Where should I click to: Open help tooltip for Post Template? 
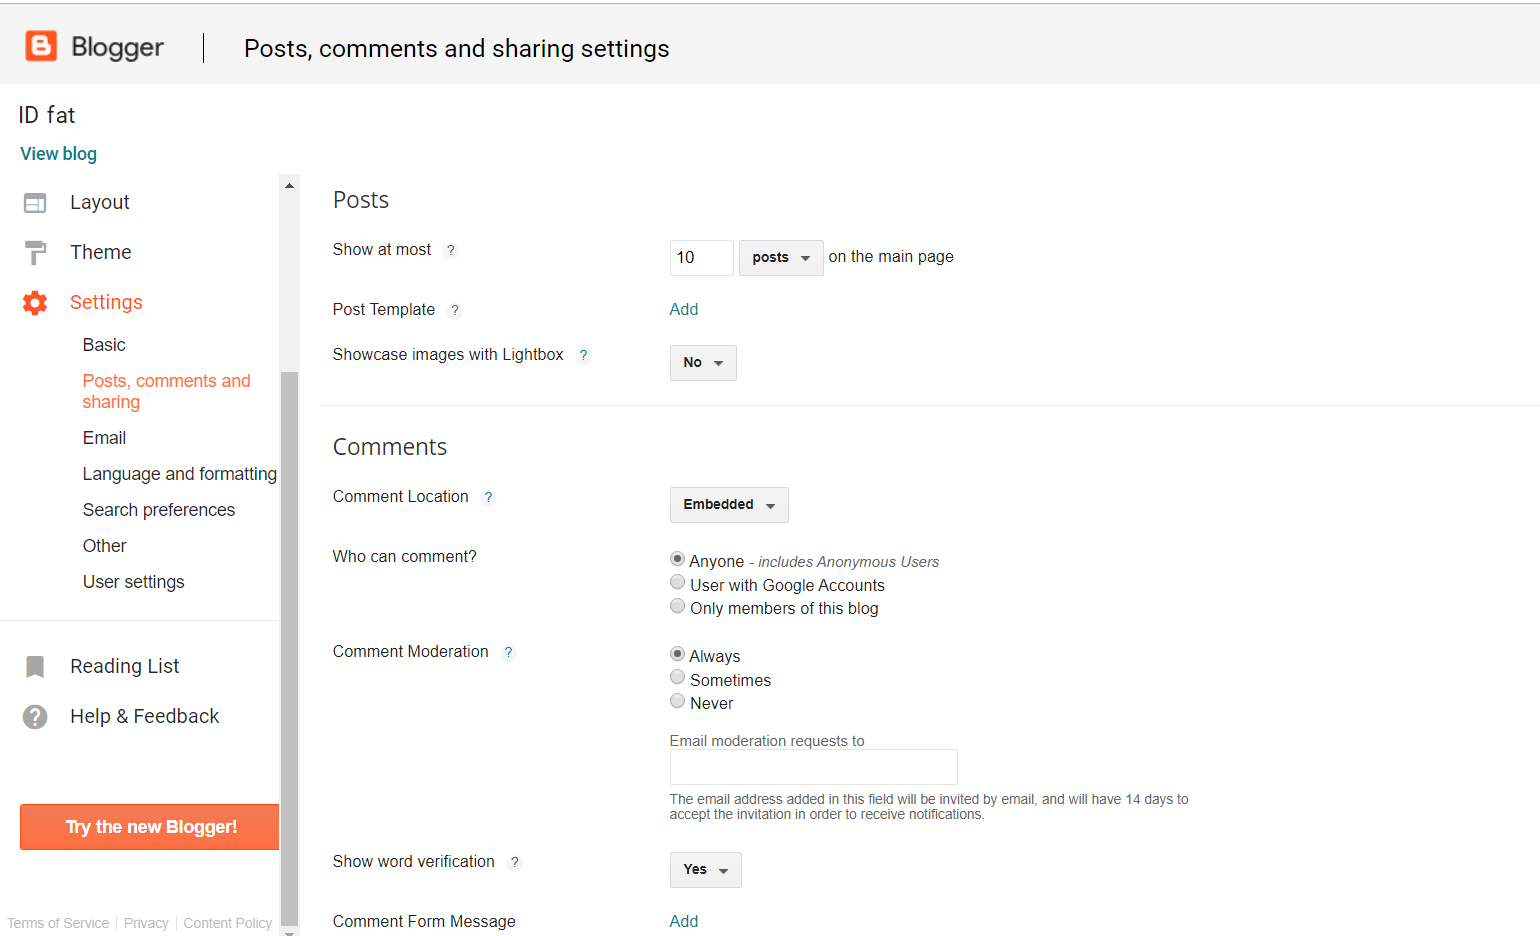click(455, 310)
